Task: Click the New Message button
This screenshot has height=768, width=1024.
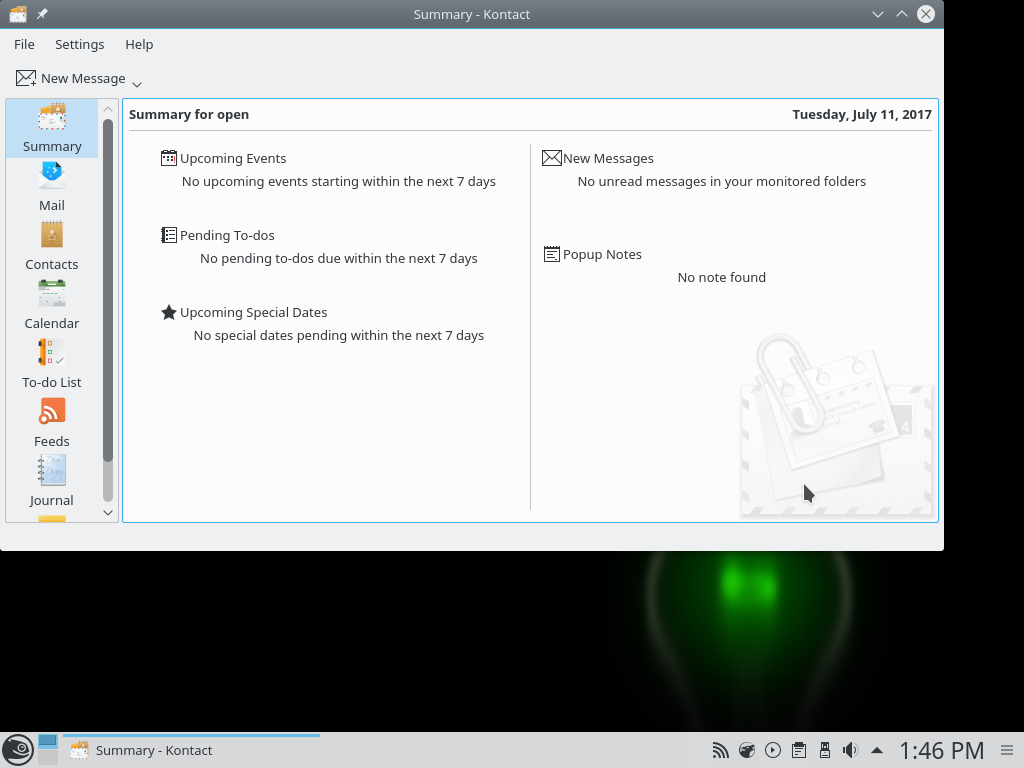Action: pos(71,78)
